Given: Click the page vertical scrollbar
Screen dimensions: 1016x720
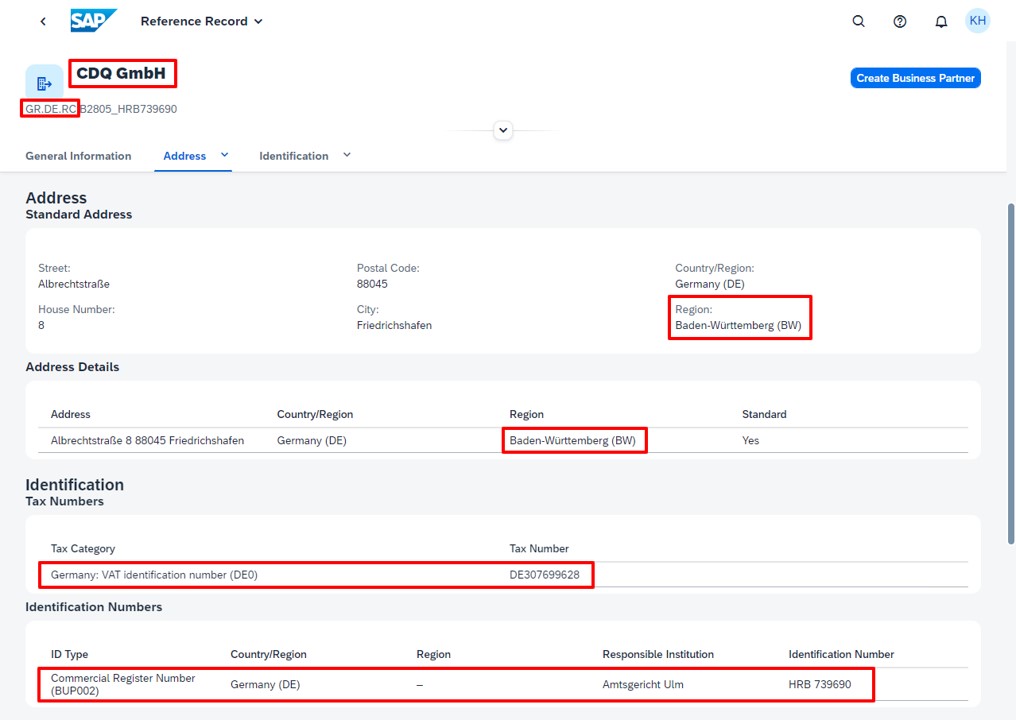Looking at the screenshot, I should click(1011, 374).
